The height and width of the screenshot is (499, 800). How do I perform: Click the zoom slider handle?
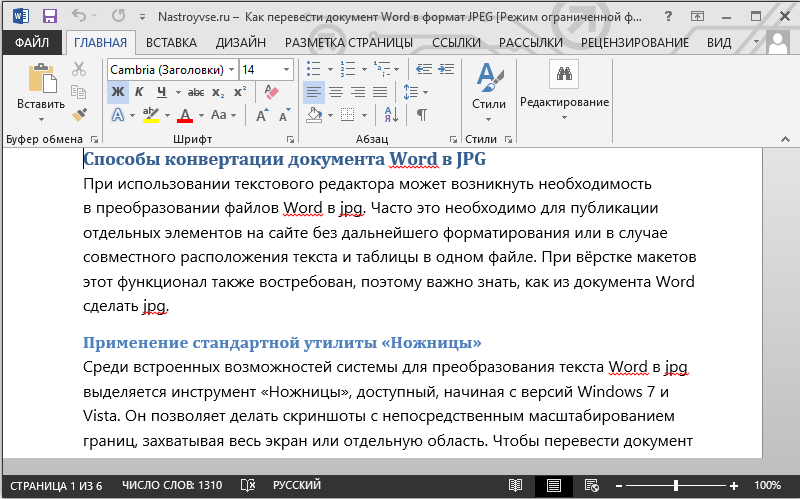click(676, 486)
